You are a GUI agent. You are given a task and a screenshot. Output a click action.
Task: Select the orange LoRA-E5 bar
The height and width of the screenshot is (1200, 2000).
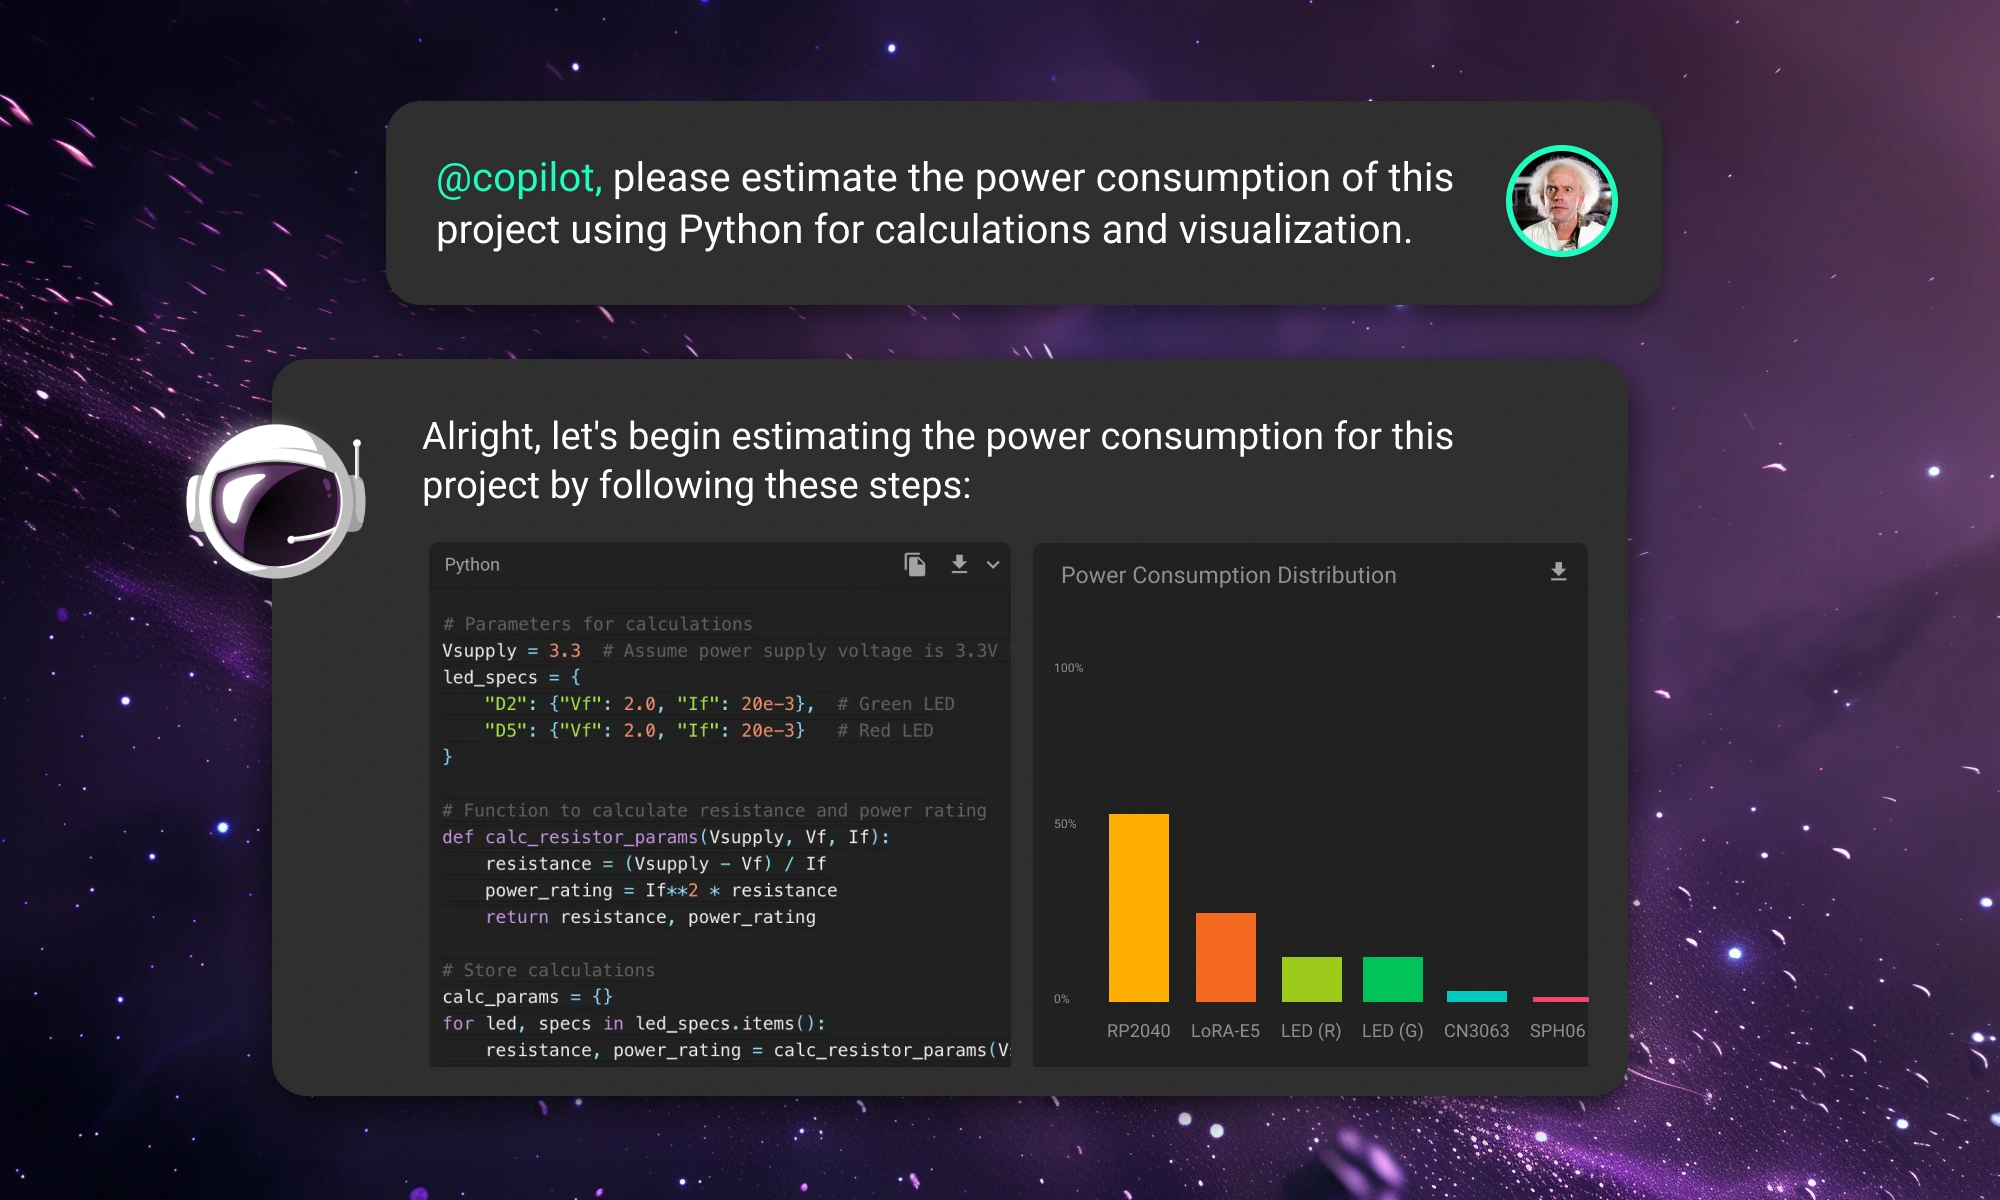coord(1225,957)
